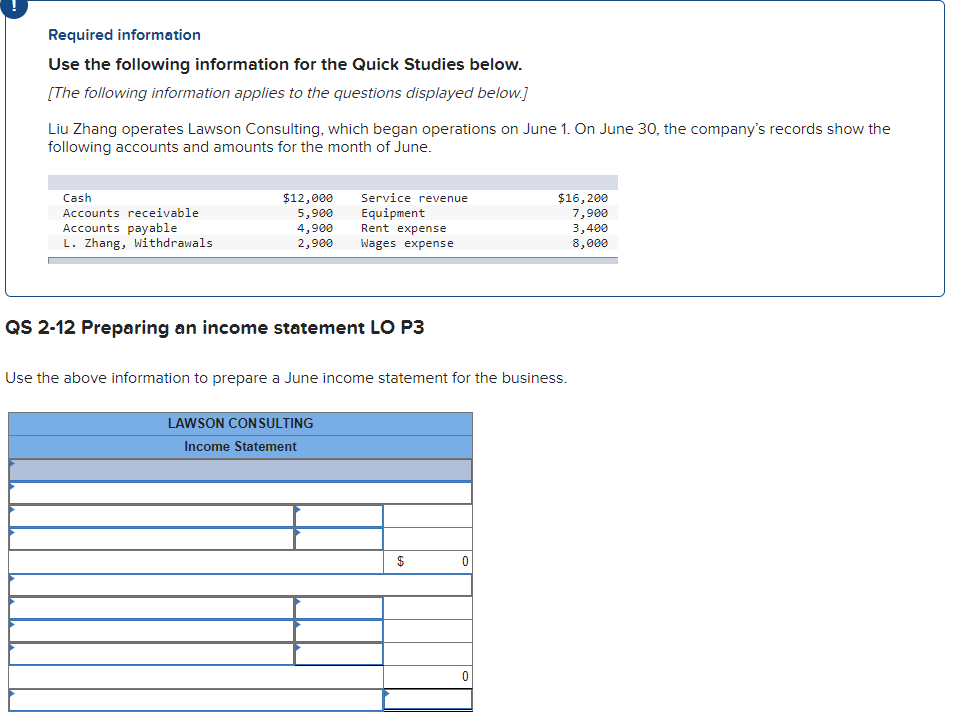This screenshot has height=728, width=974.
Task: Click the '7,900' equipment value
Action: [x=590, y=213]
